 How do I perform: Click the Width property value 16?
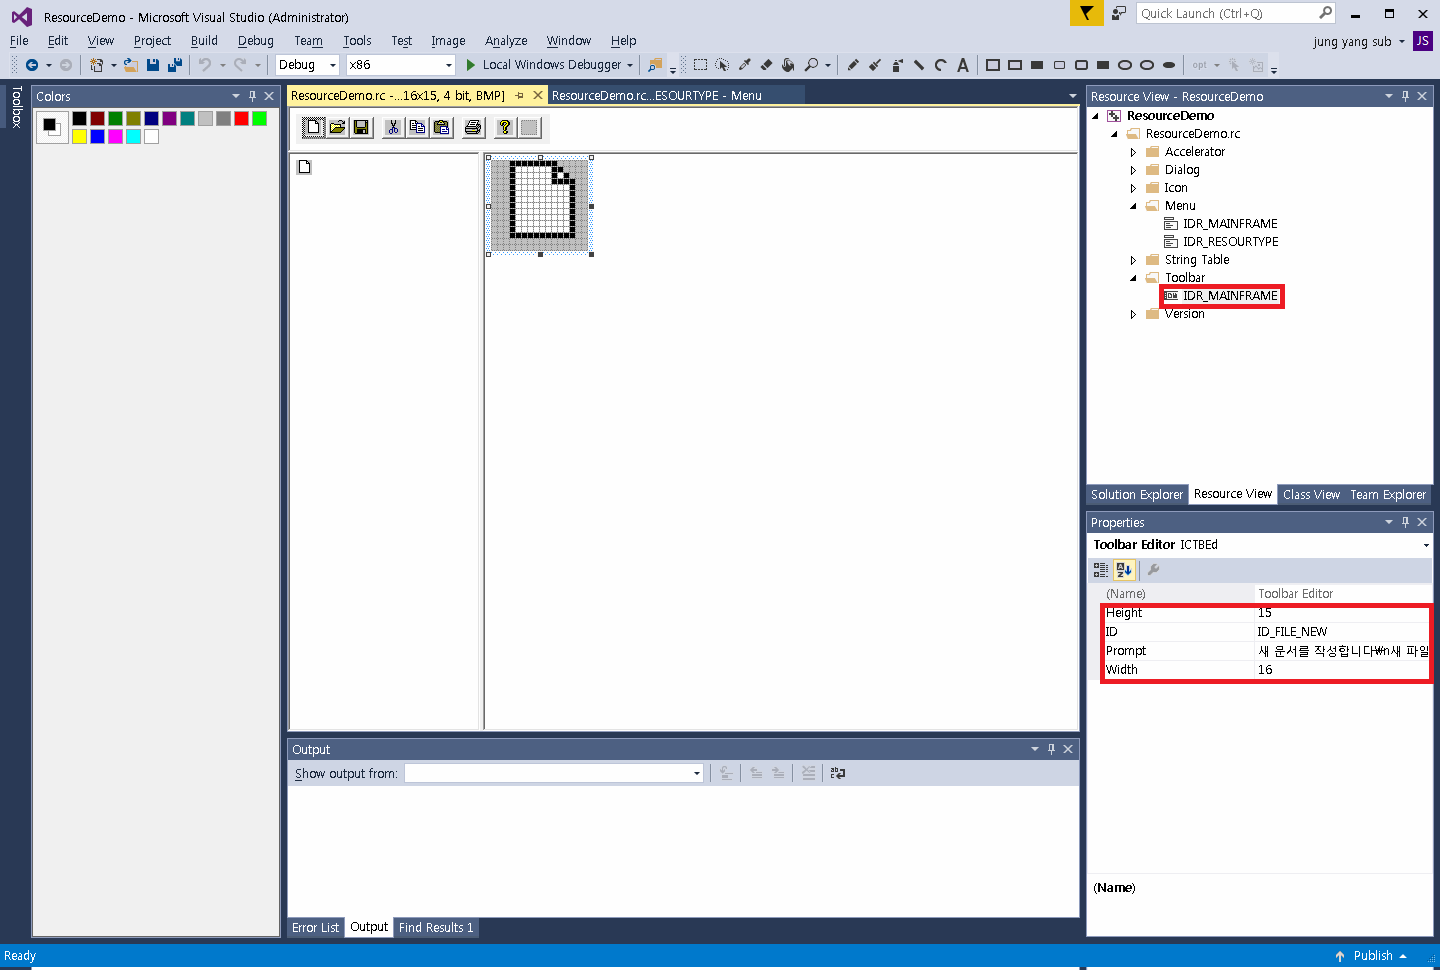[x=1343, y=670]
